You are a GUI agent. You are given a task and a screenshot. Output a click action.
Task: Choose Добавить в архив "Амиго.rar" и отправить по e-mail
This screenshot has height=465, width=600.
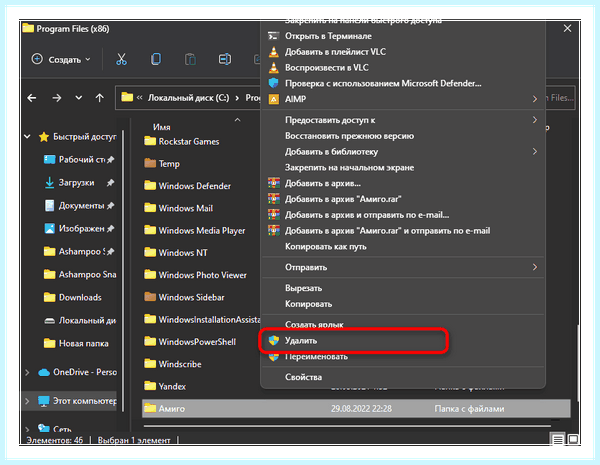click(x=403, y=230)
